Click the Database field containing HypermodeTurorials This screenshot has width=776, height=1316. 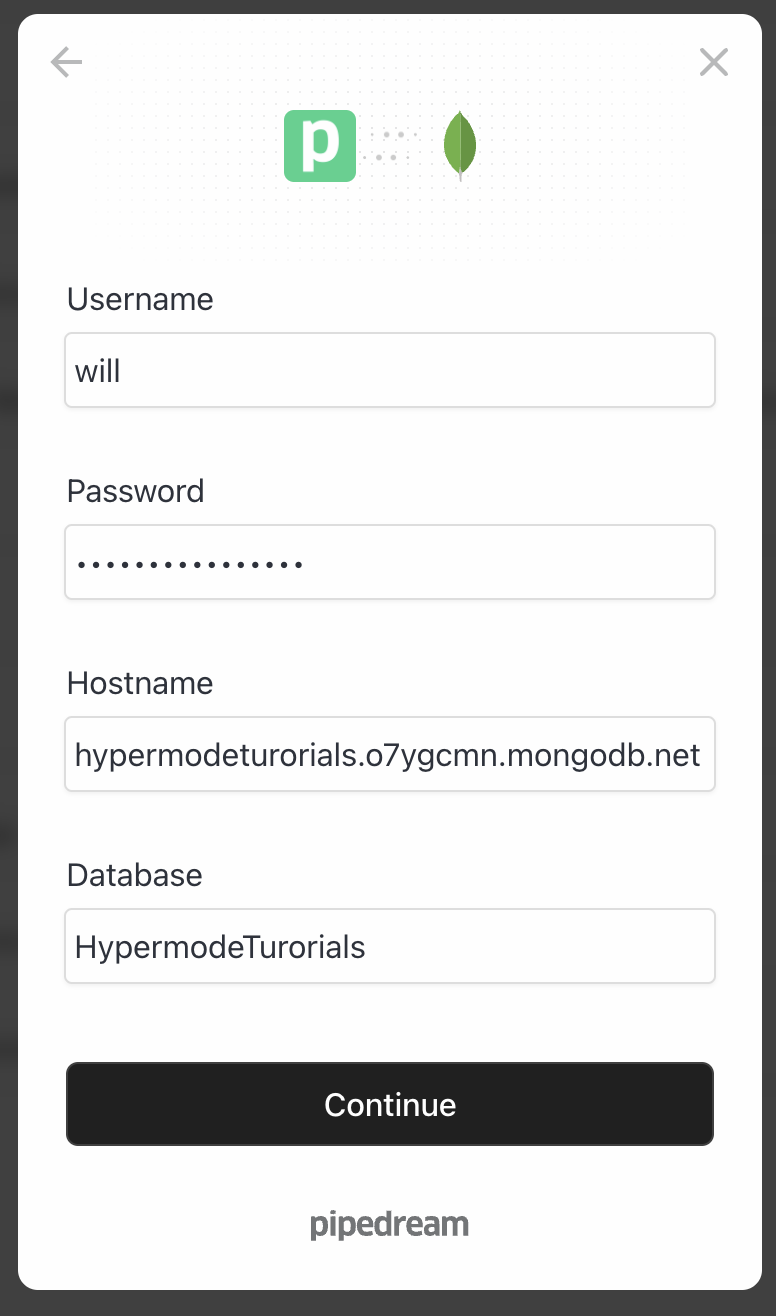[389, 945]
